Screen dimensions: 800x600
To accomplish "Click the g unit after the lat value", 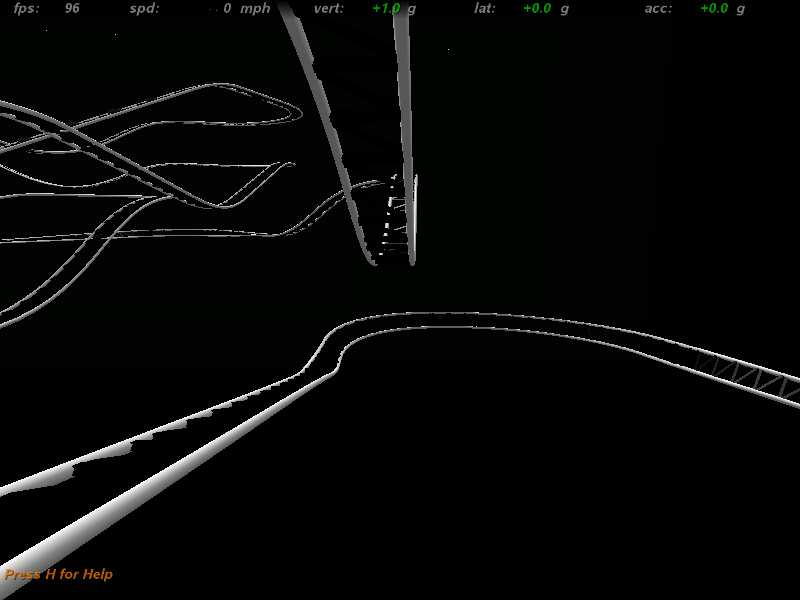I will pos(564,8).
